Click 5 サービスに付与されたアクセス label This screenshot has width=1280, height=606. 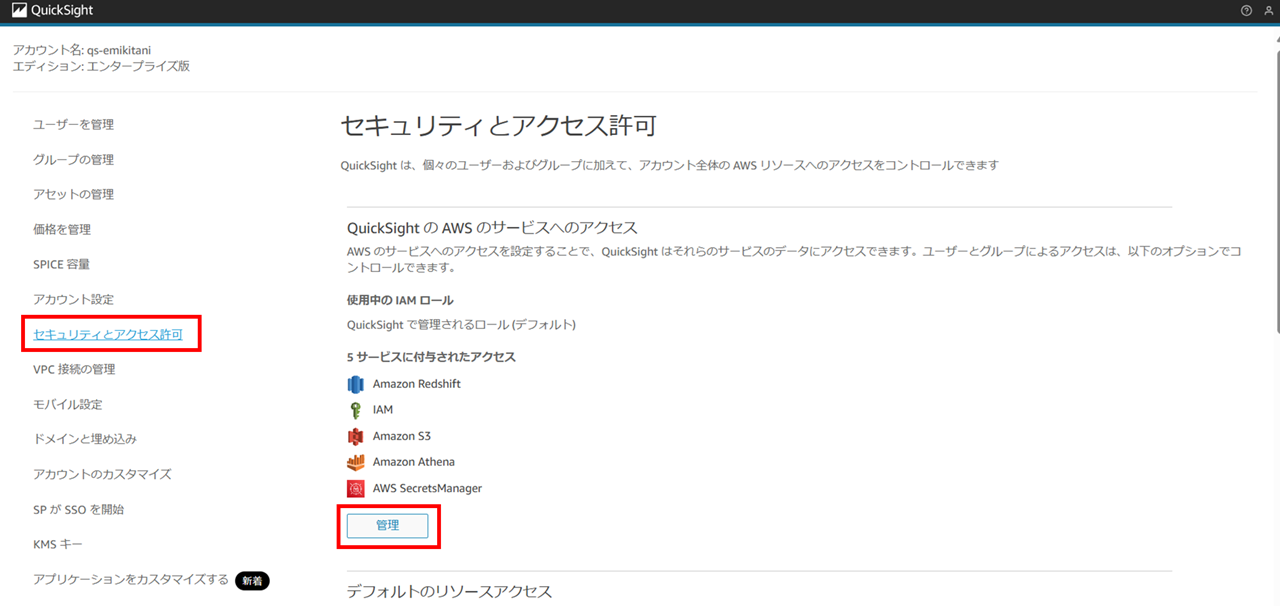pyautogui.click(x=431, y=357)
